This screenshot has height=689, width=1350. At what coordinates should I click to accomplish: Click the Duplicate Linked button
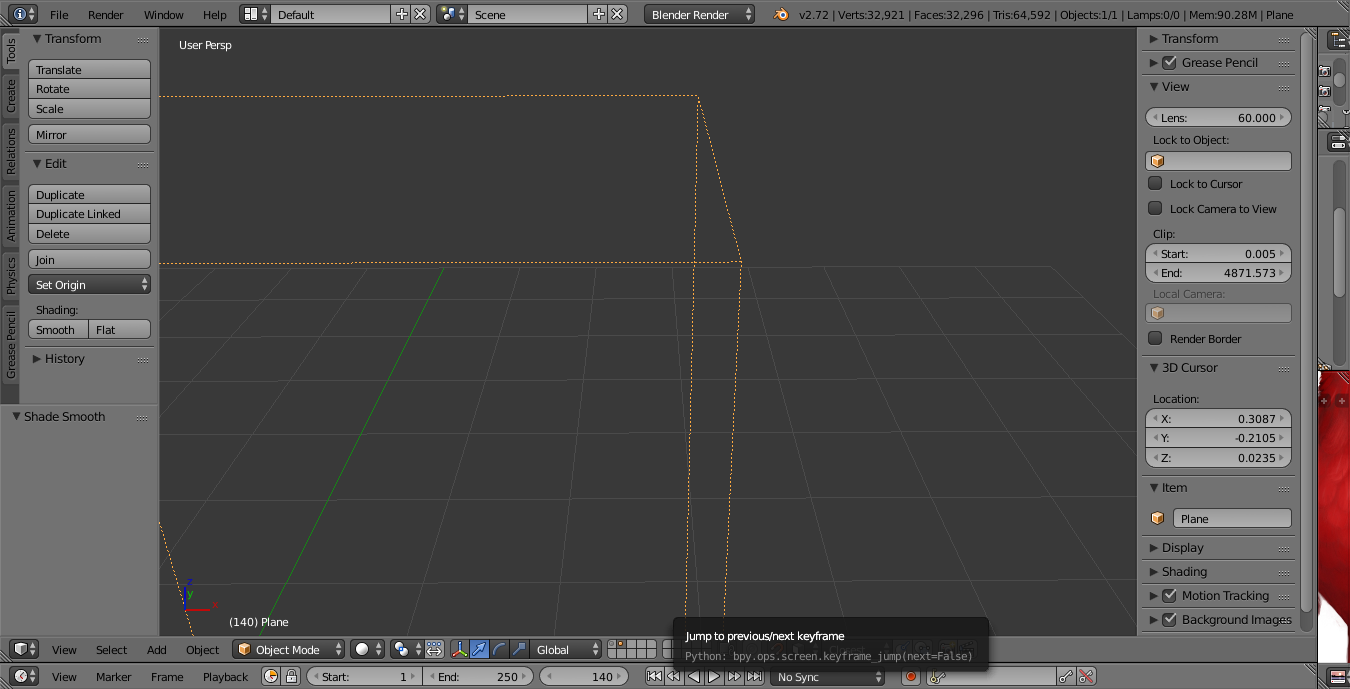pyautogui.click(x=89, y=214)
